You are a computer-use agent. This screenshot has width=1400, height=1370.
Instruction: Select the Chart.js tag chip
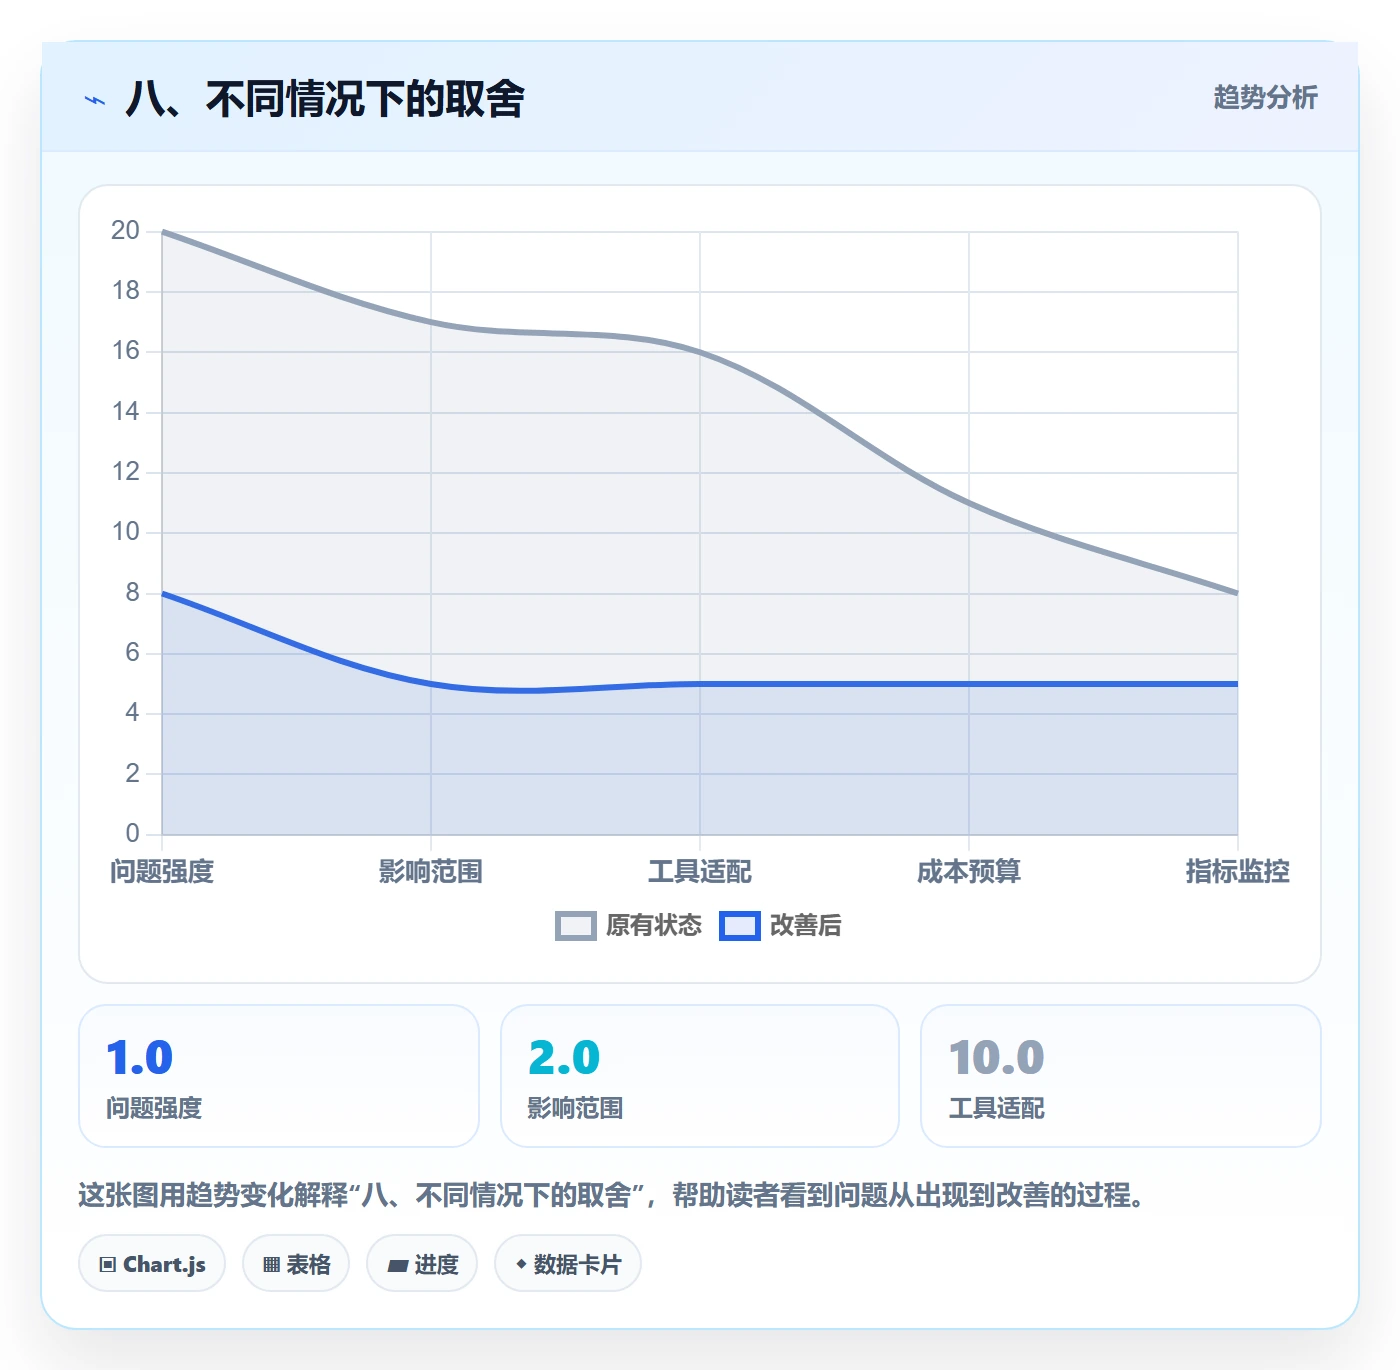[x=152, y=1264]
